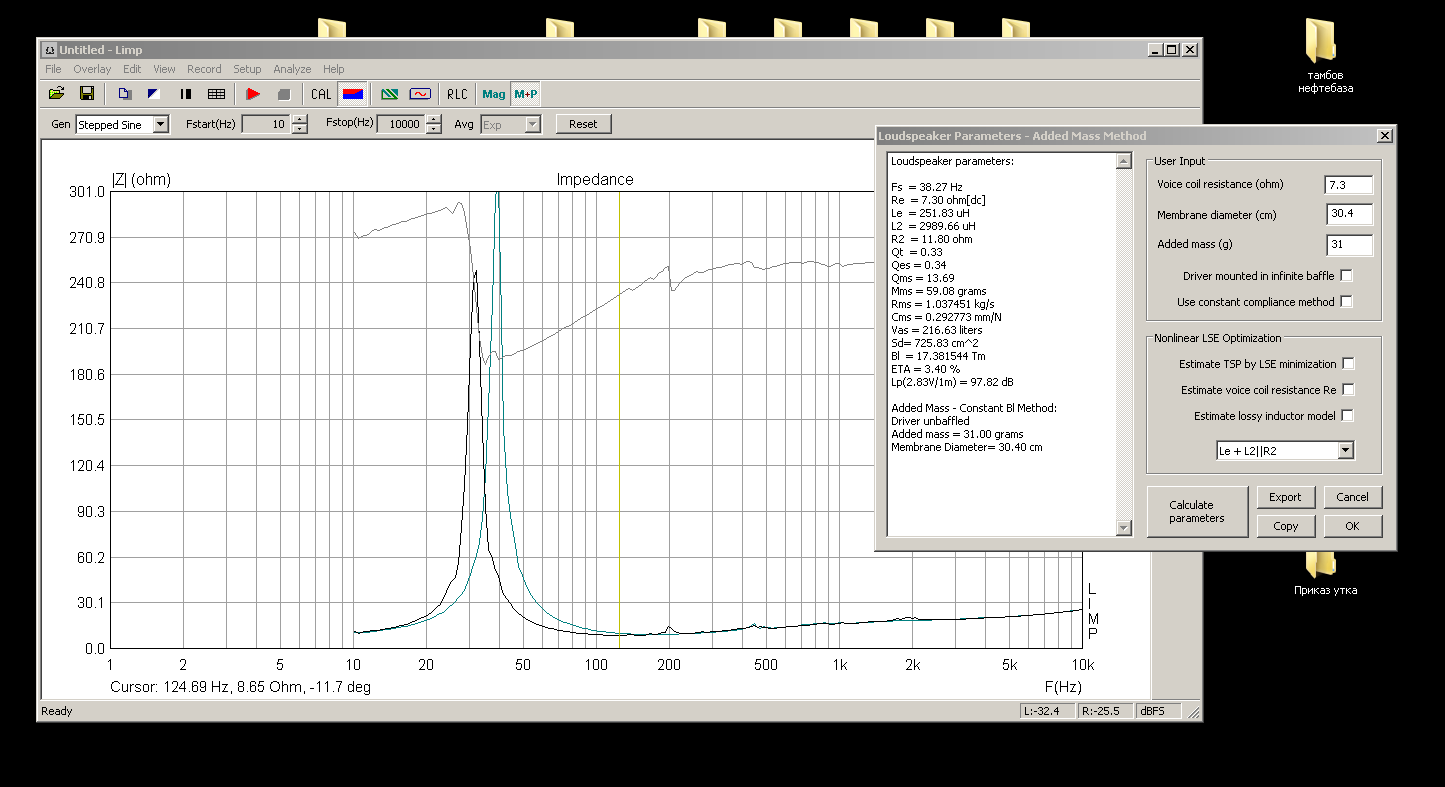Open the Analyze menu
The image size is (1445, 787).
pos(292,69)
